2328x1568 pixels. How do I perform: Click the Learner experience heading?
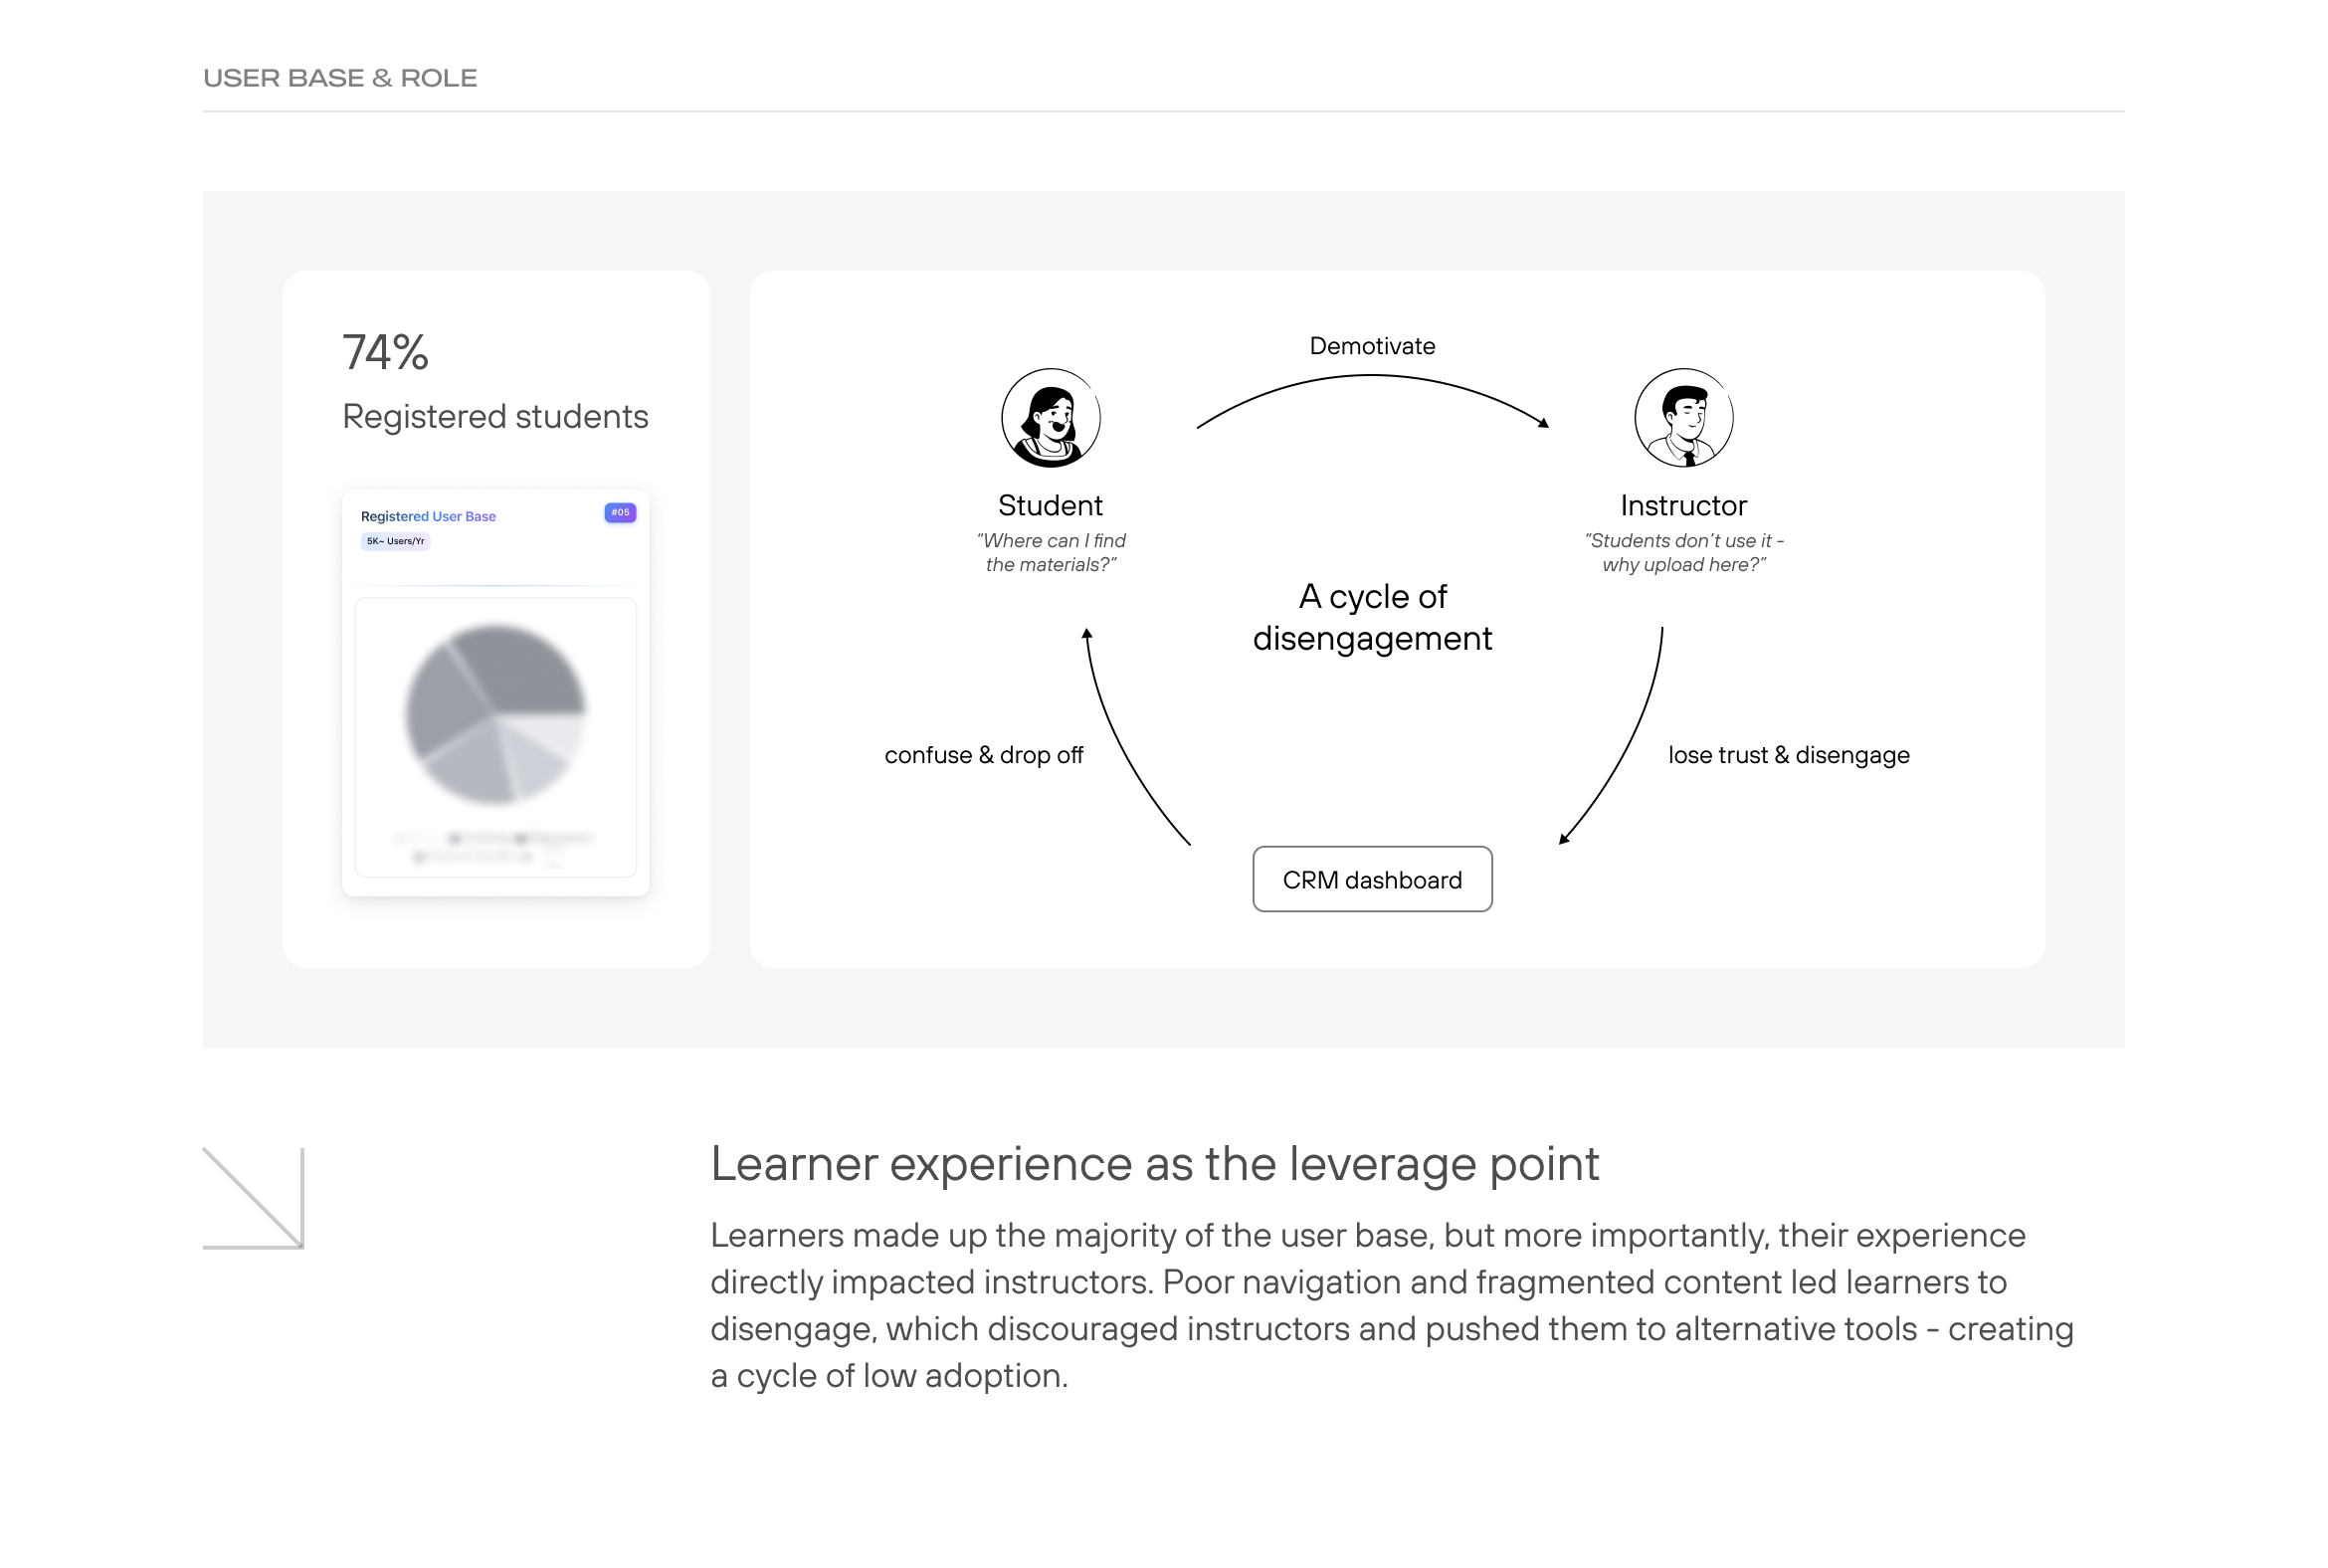pos(1154,1164)
